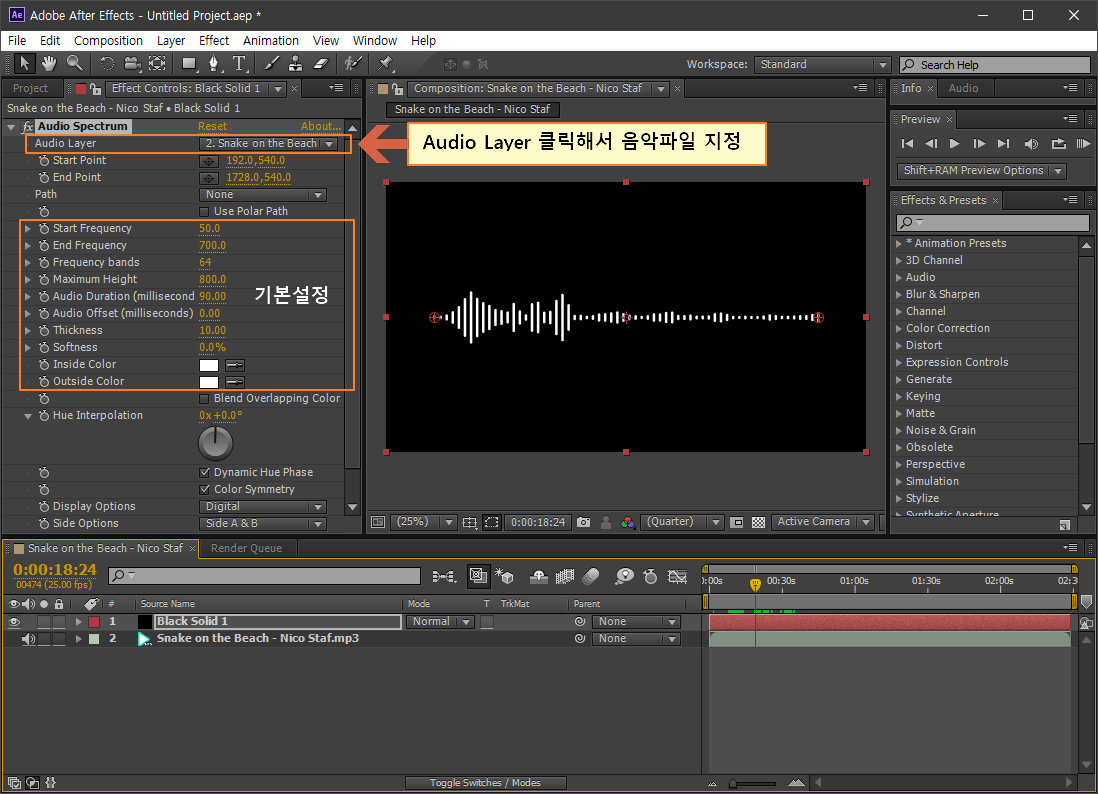Toggle Thickness stopwatch keyframing

click(44, 330)
